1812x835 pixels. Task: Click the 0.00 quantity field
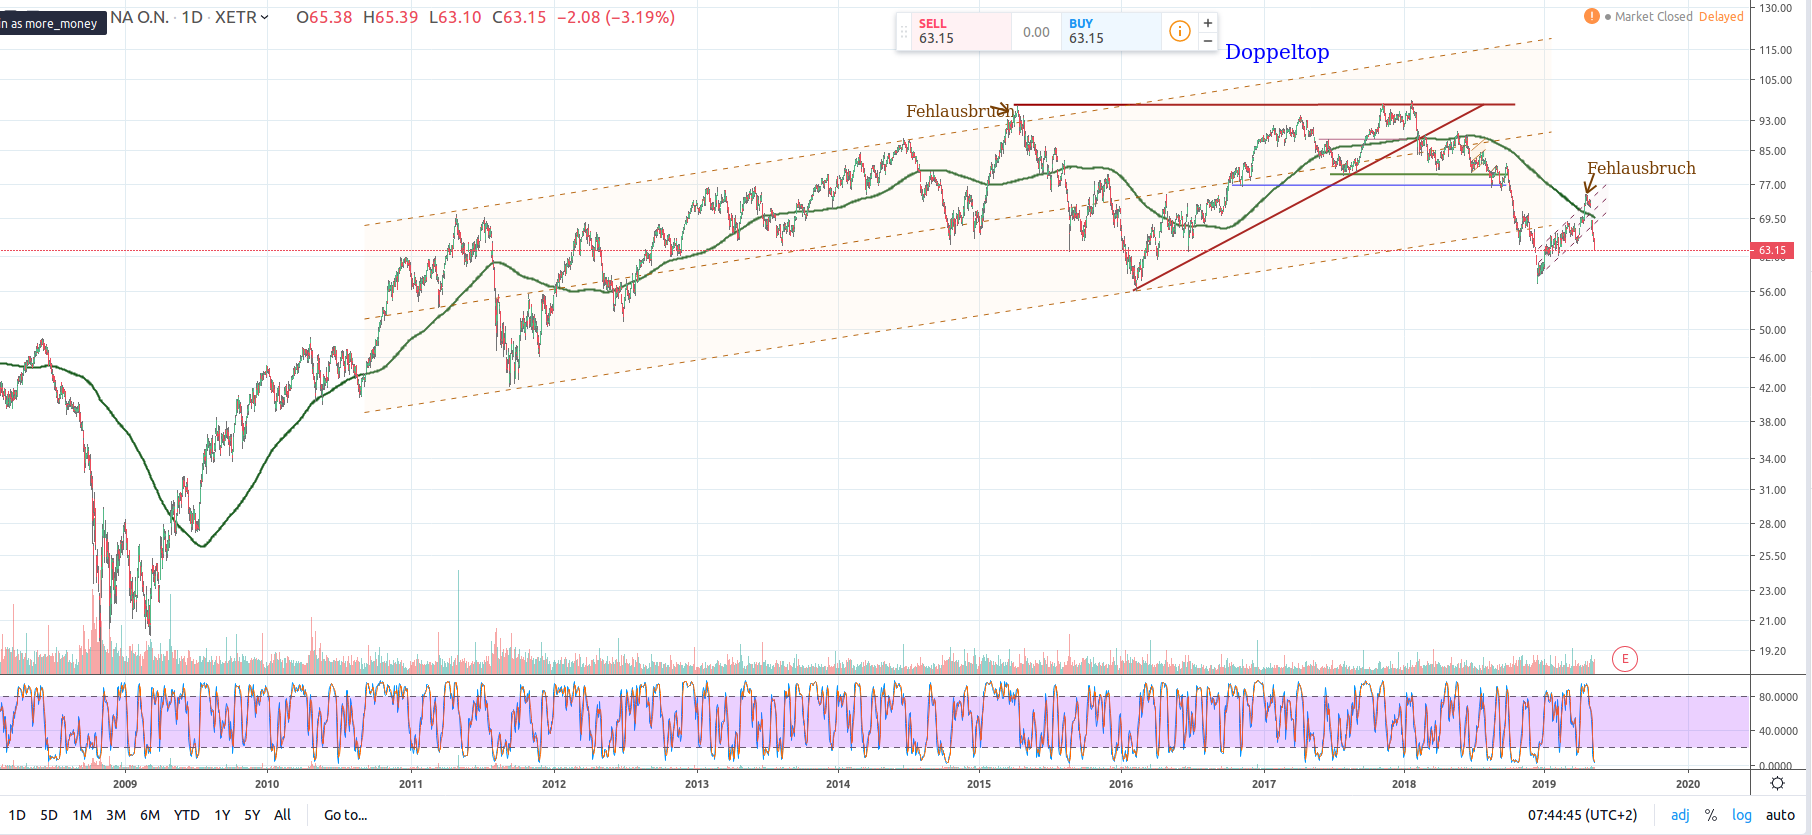click(x=1036, y=32)
